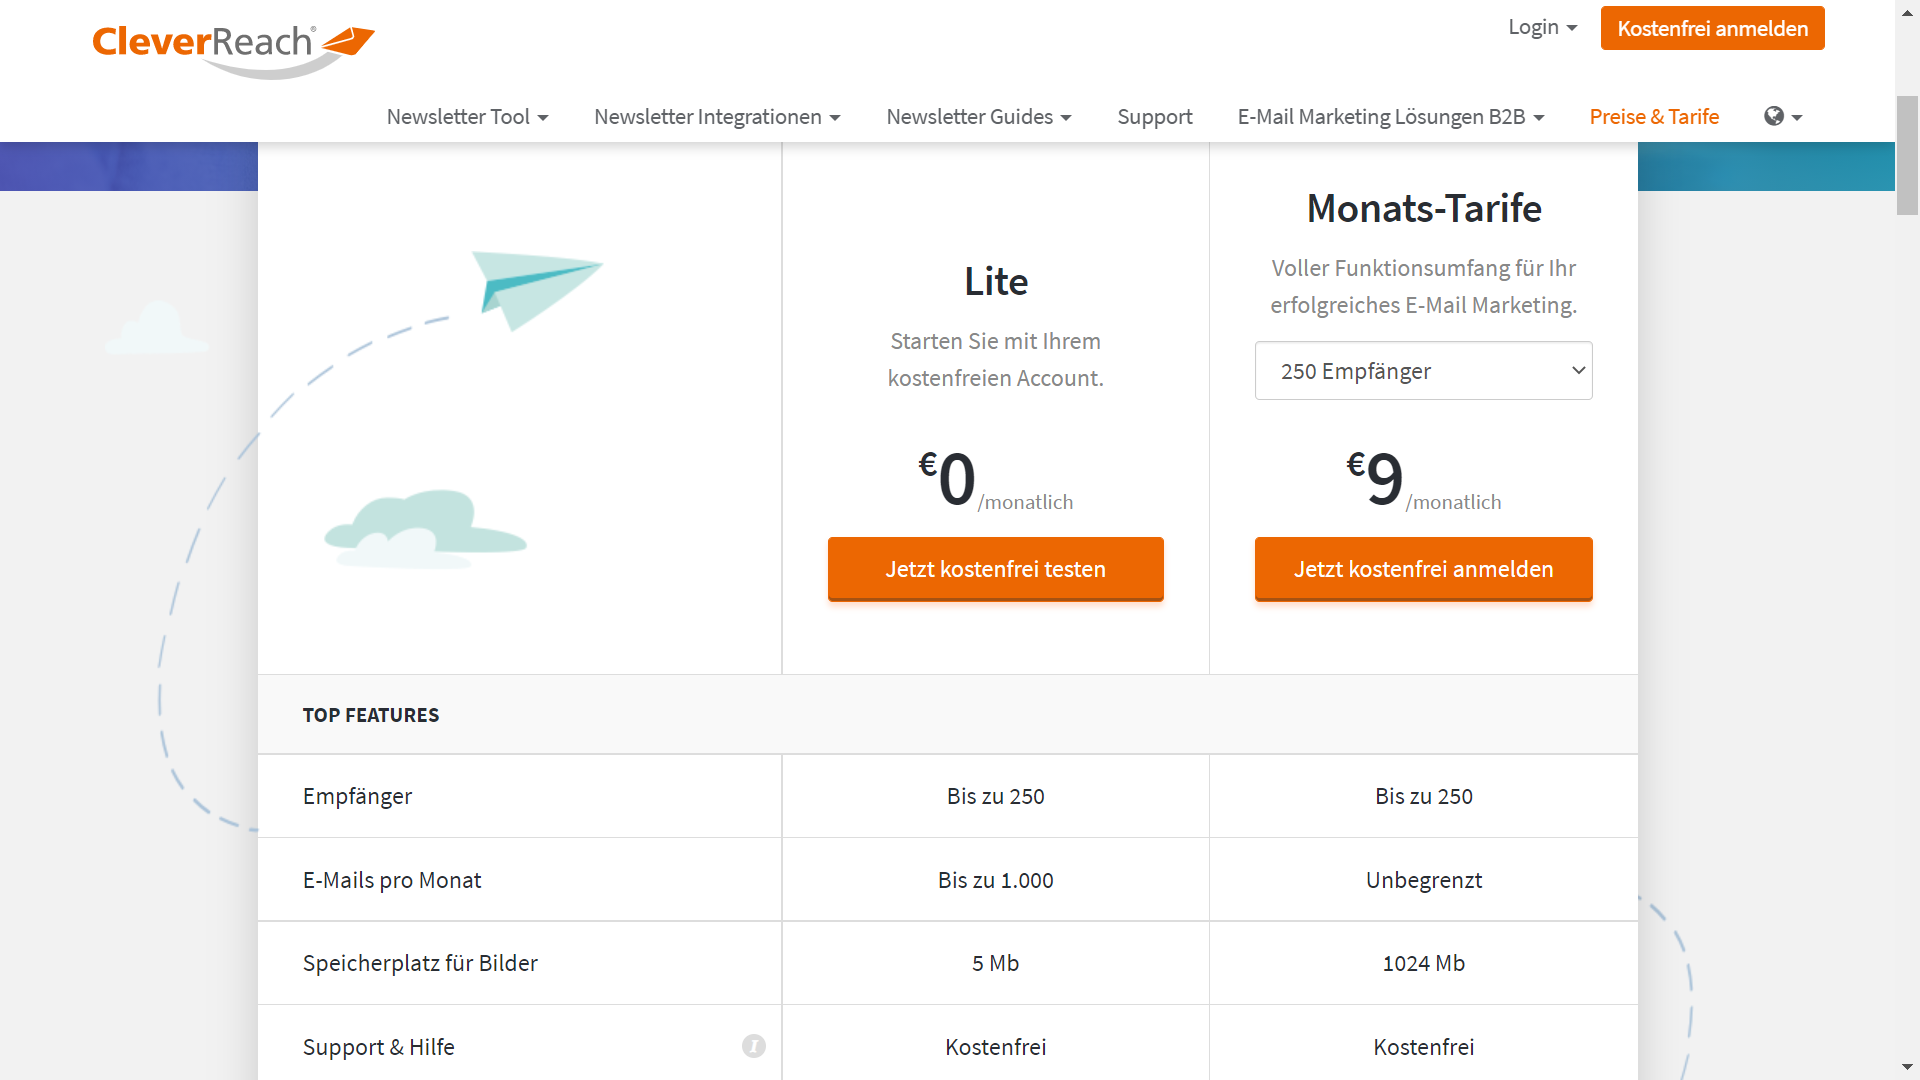This screenshot has height=1080, width=1920.
Task: Click the teal cloud illustration
Action: [x=426, y=528]
